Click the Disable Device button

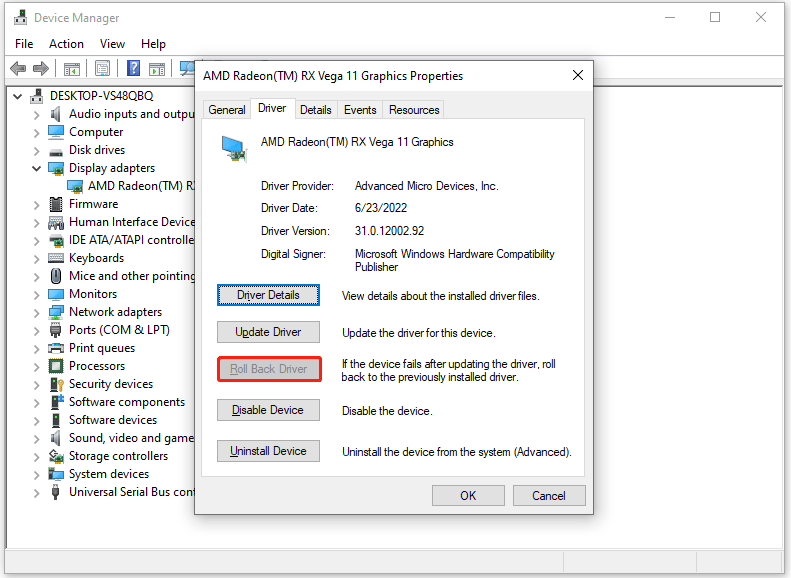coord(268,410)
